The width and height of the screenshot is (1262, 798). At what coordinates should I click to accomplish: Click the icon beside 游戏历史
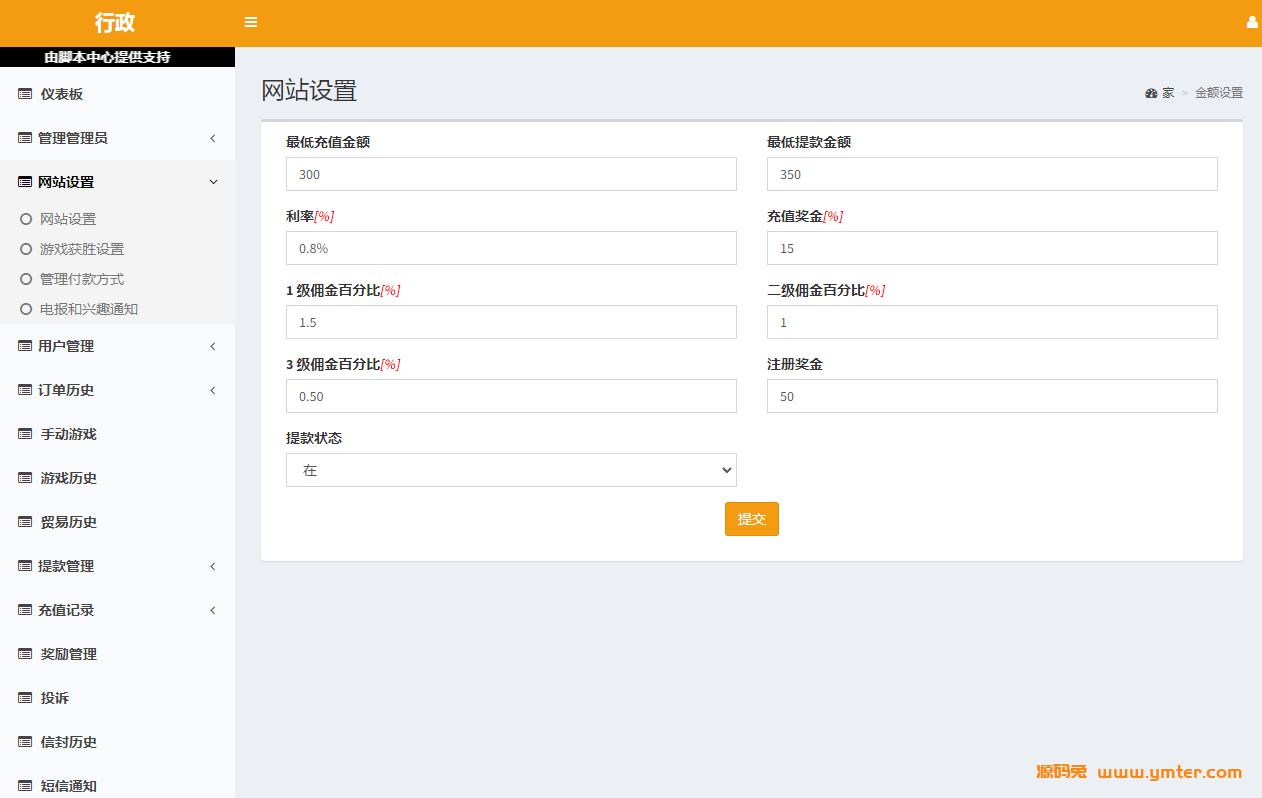25,478
